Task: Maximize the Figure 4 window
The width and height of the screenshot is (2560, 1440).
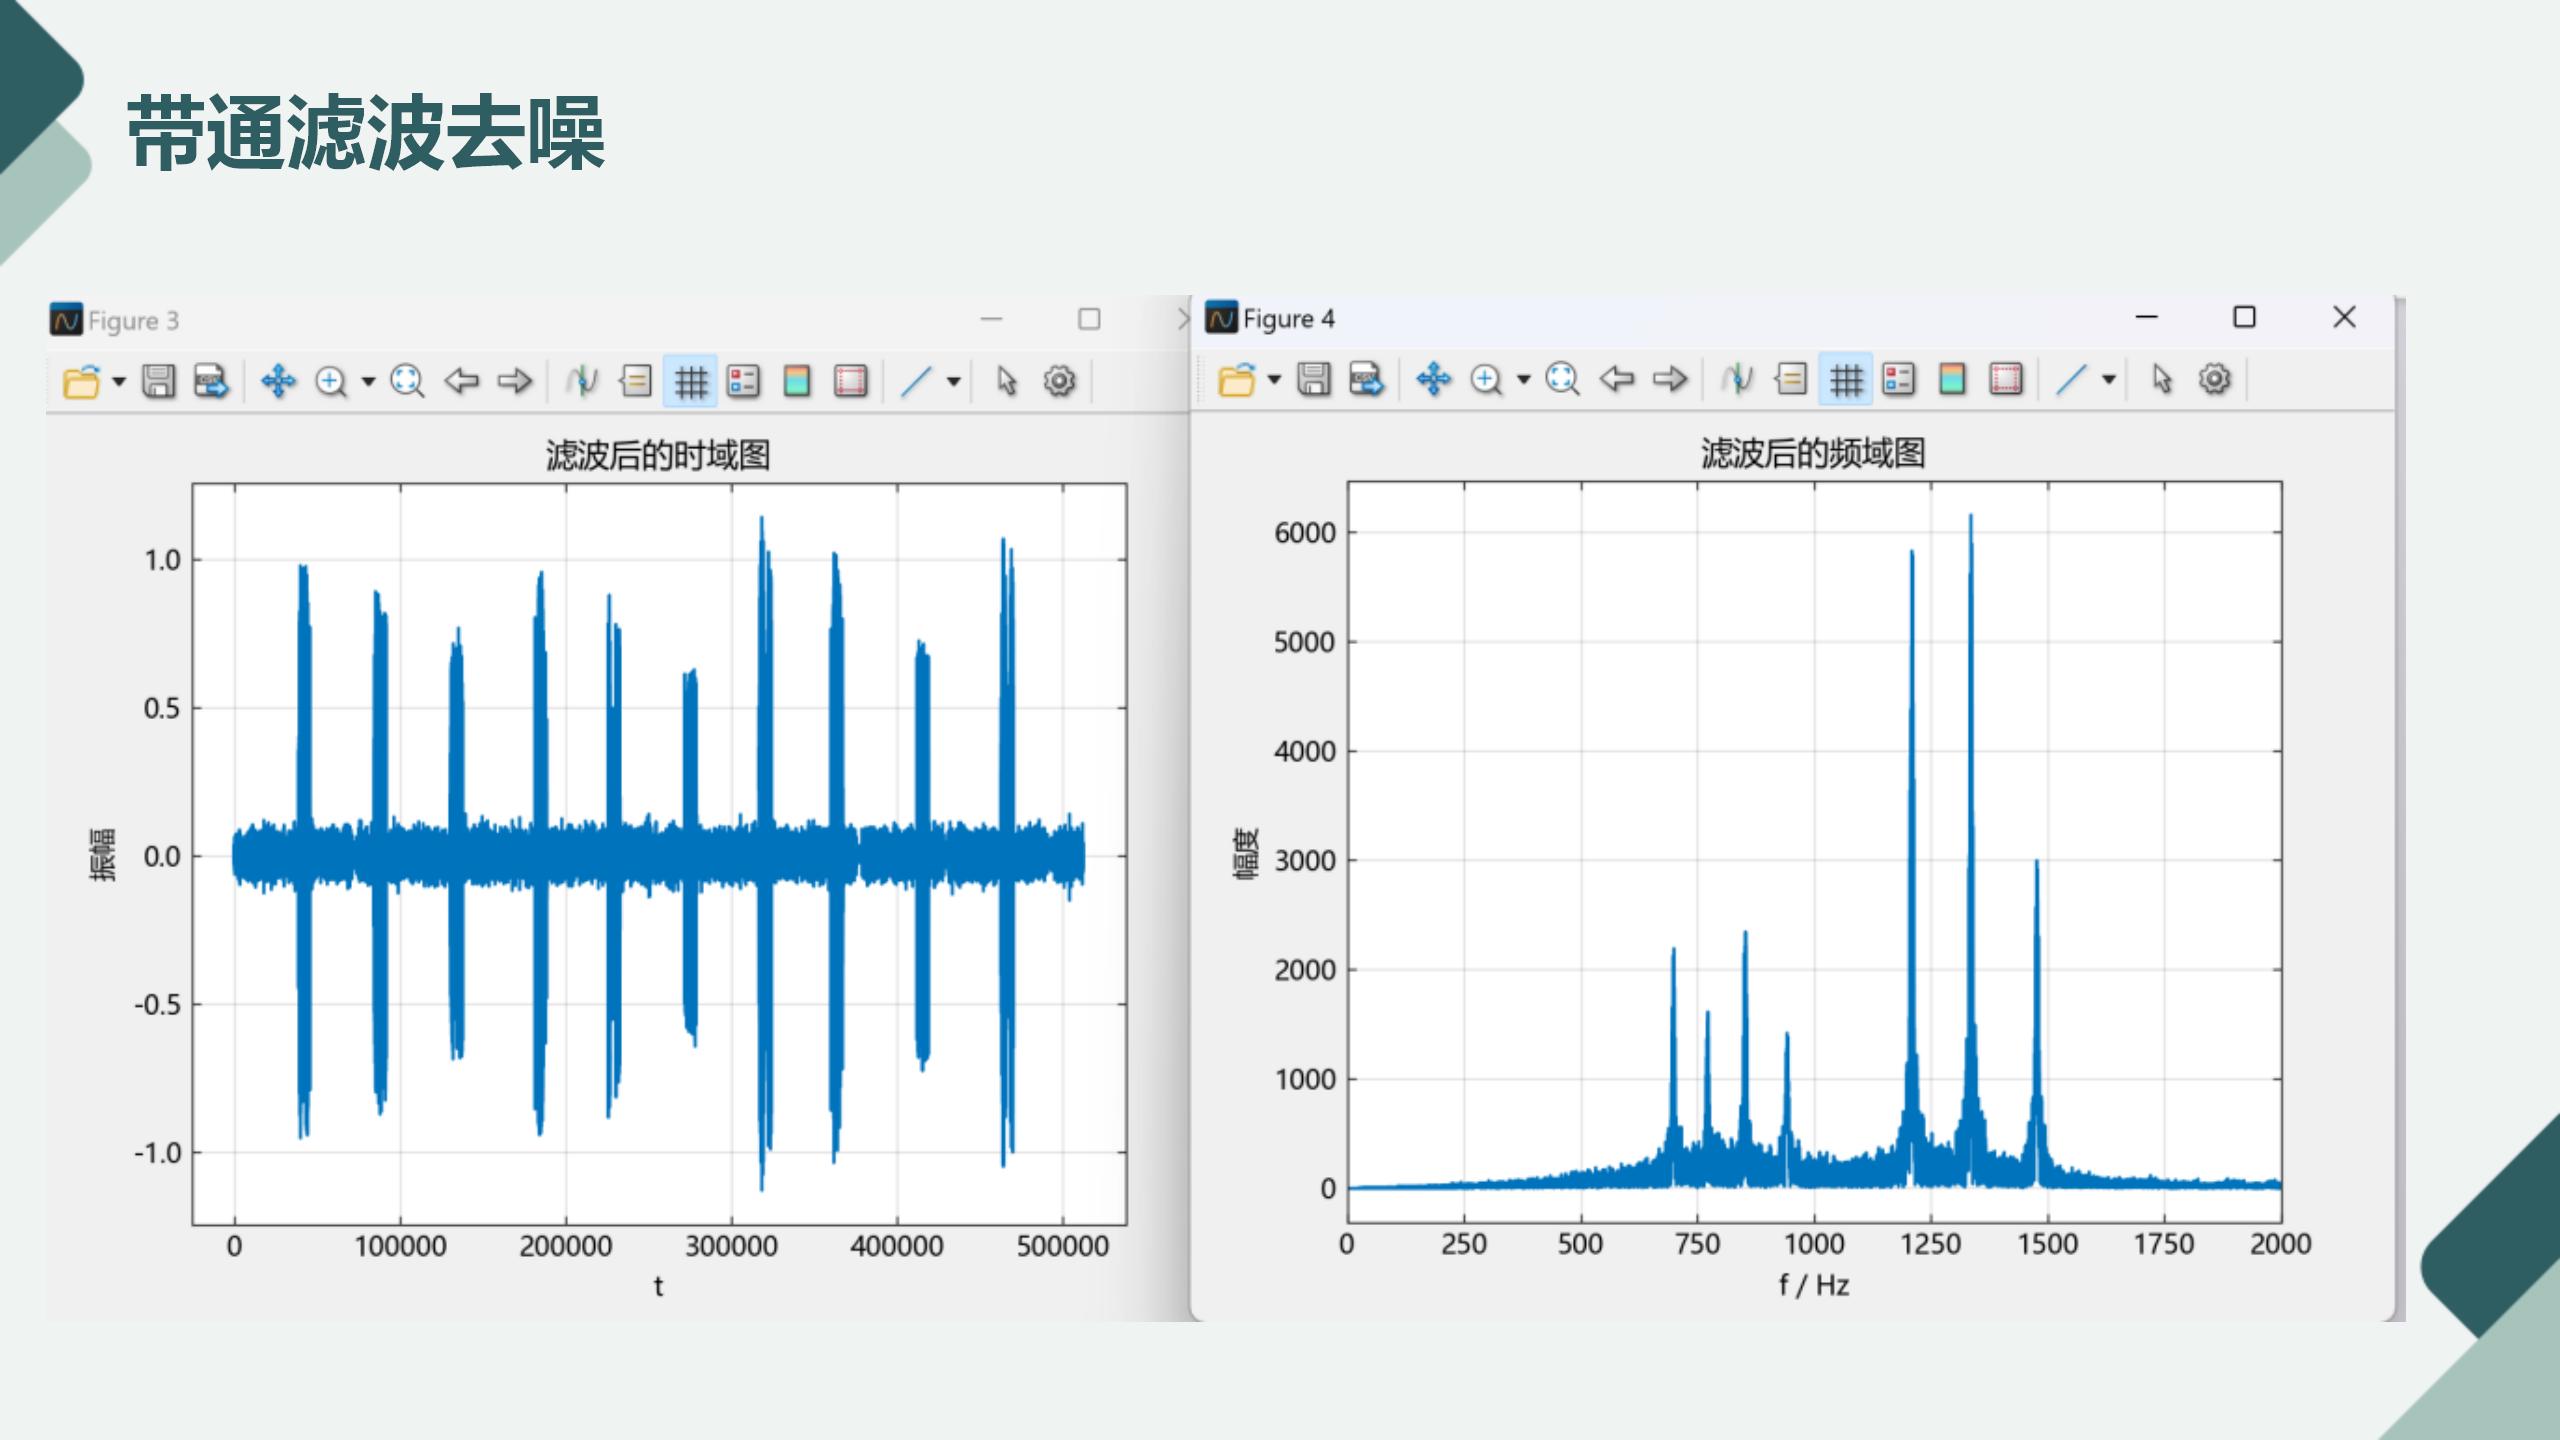Action: click(x=2244, y=317)
